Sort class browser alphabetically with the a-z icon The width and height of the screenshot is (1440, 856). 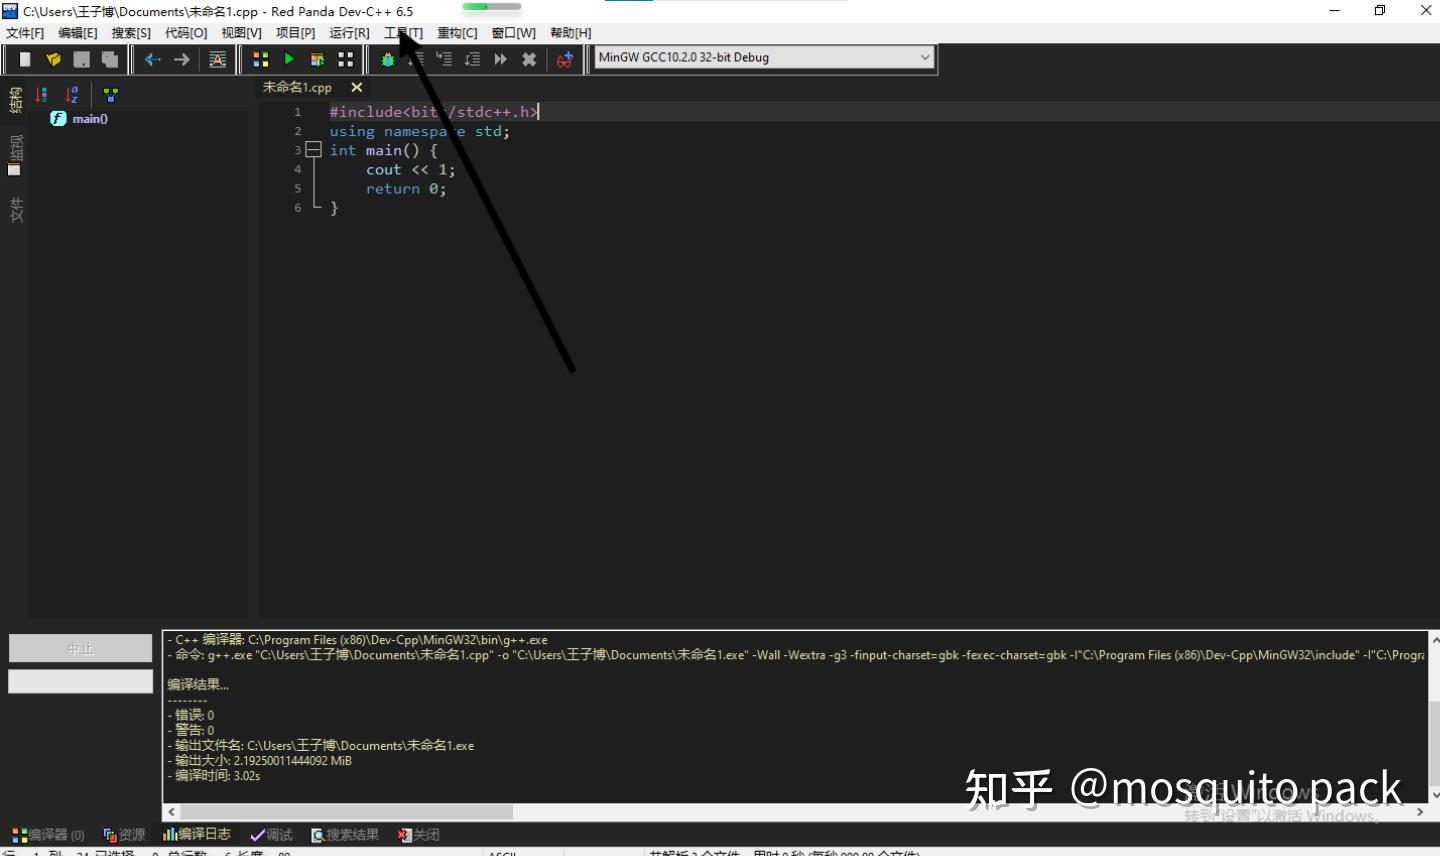(x=70, y=93)
